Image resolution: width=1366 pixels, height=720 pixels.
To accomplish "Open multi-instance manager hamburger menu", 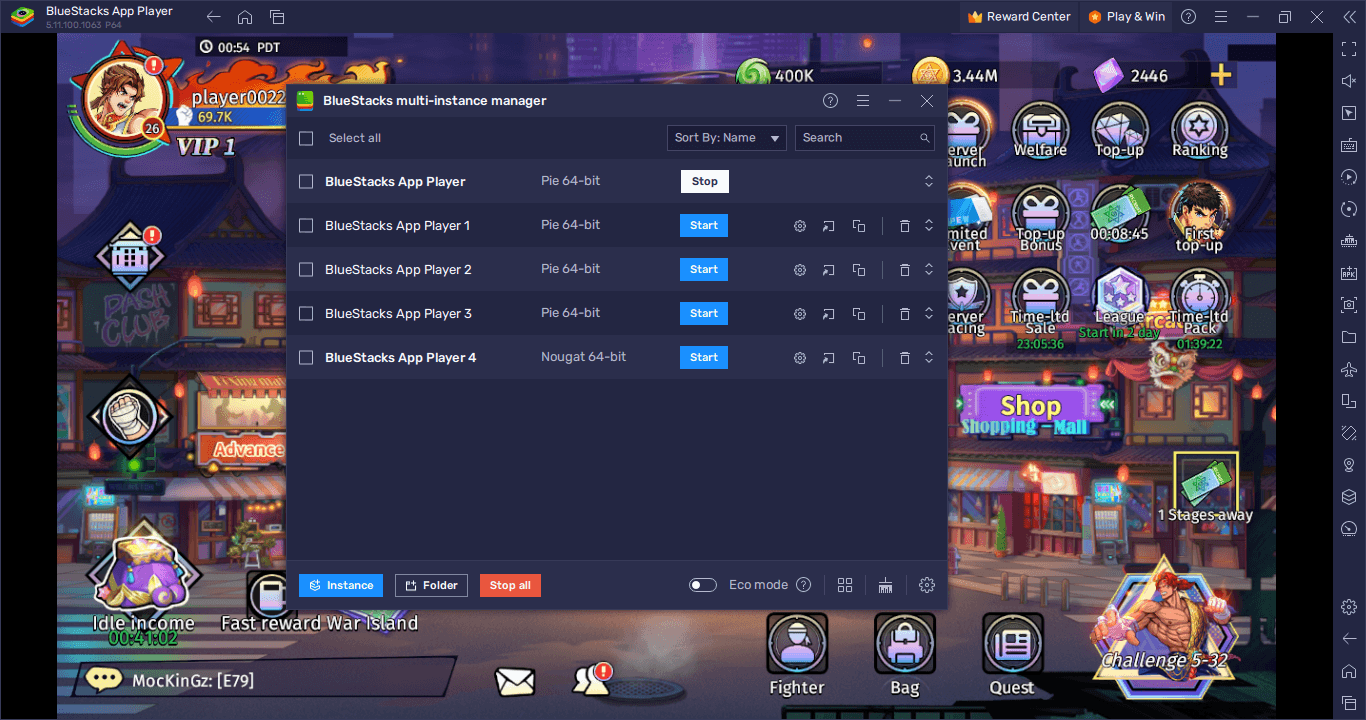I will coord(863,101).
